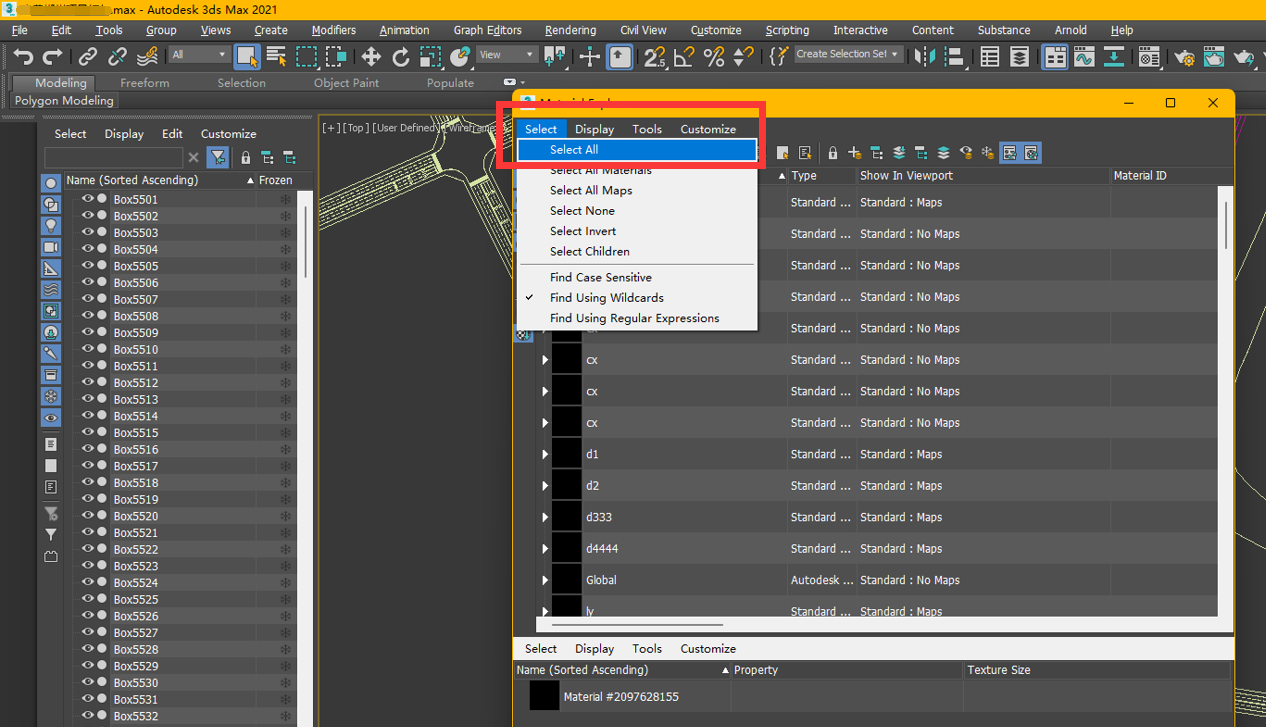
Task: Activate Bind to Space Warp tool
Action: click(147, 56)
